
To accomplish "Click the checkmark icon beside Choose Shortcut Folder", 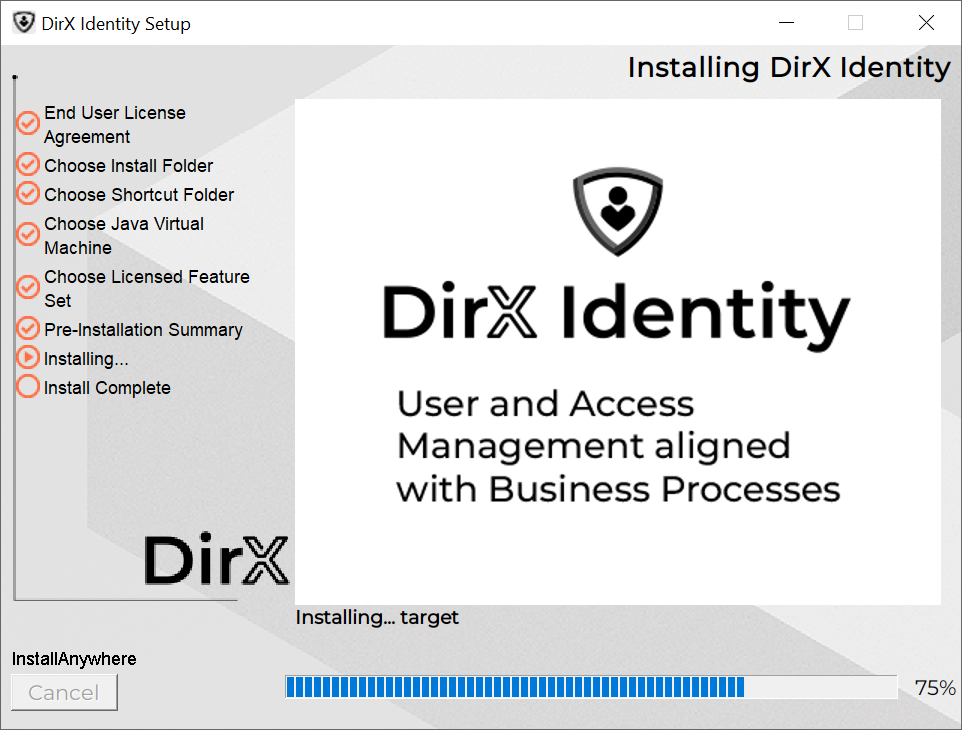I will (28, 194).
